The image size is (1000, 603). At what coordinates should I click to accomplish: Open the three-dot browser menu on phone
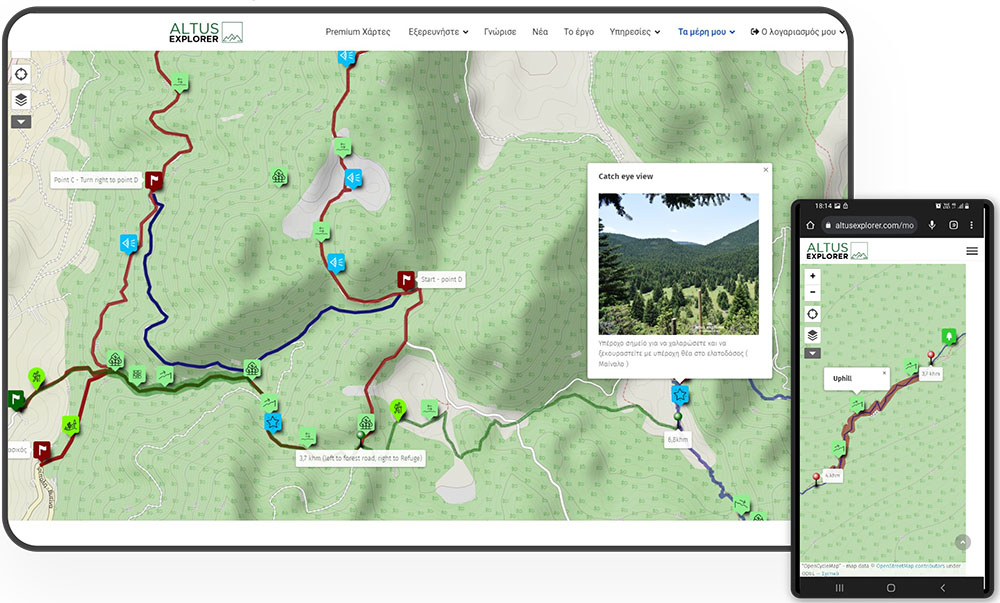tap(971, 225)
